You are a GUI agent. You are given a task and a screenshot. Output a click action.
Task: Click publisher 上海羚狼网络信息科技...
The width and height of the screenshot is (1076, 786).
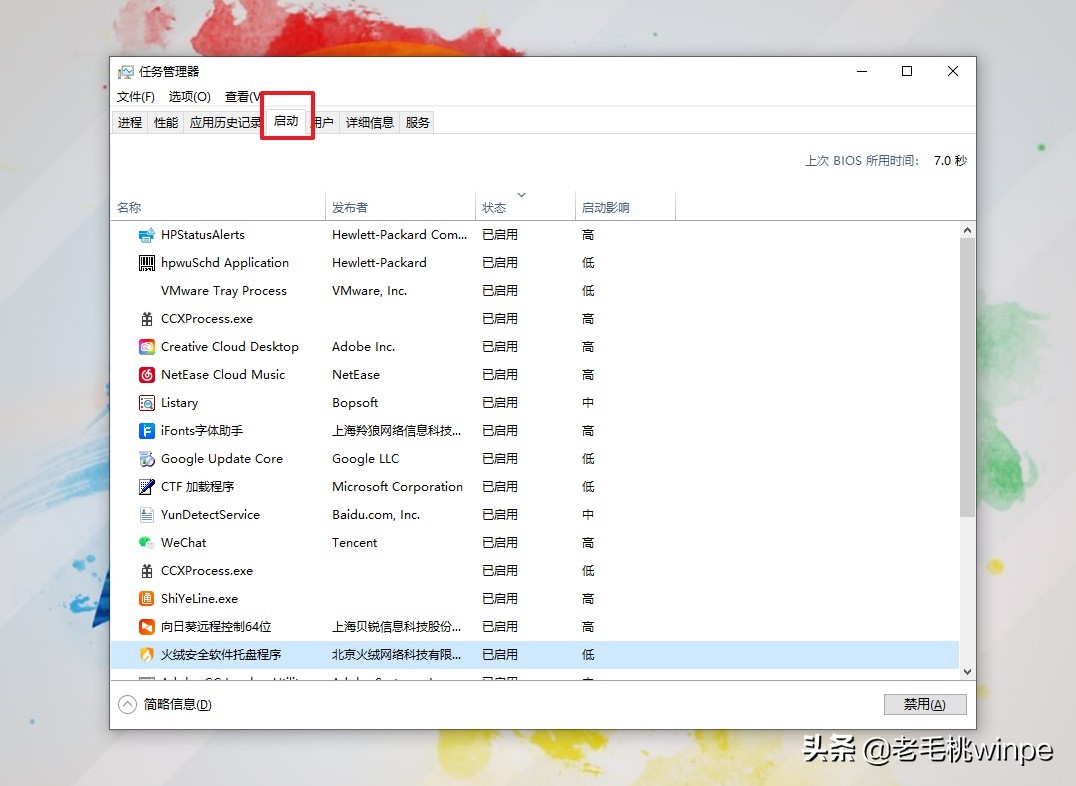coord(397,431)
